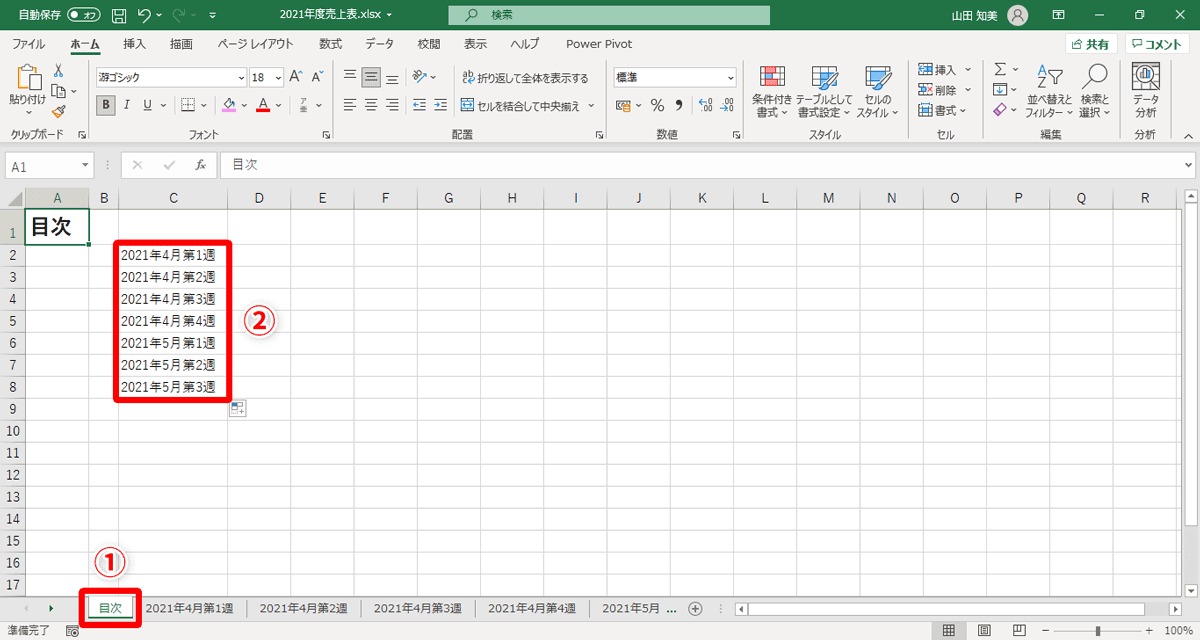Open 検索と選択 find and select
1200x640 pixels.
[1095, 92]
